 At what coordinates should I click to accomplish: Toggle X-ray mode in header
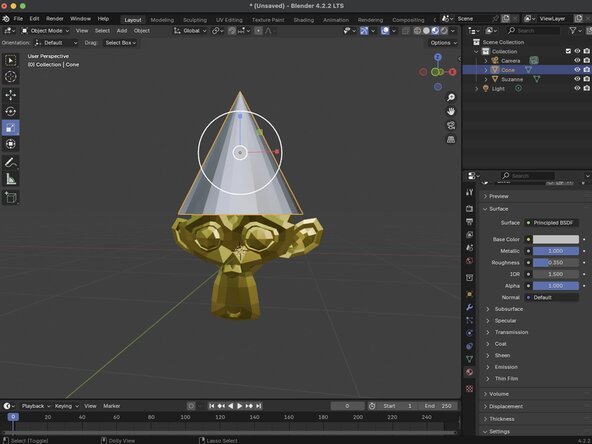pyautogui.click(x=405, y=31)
